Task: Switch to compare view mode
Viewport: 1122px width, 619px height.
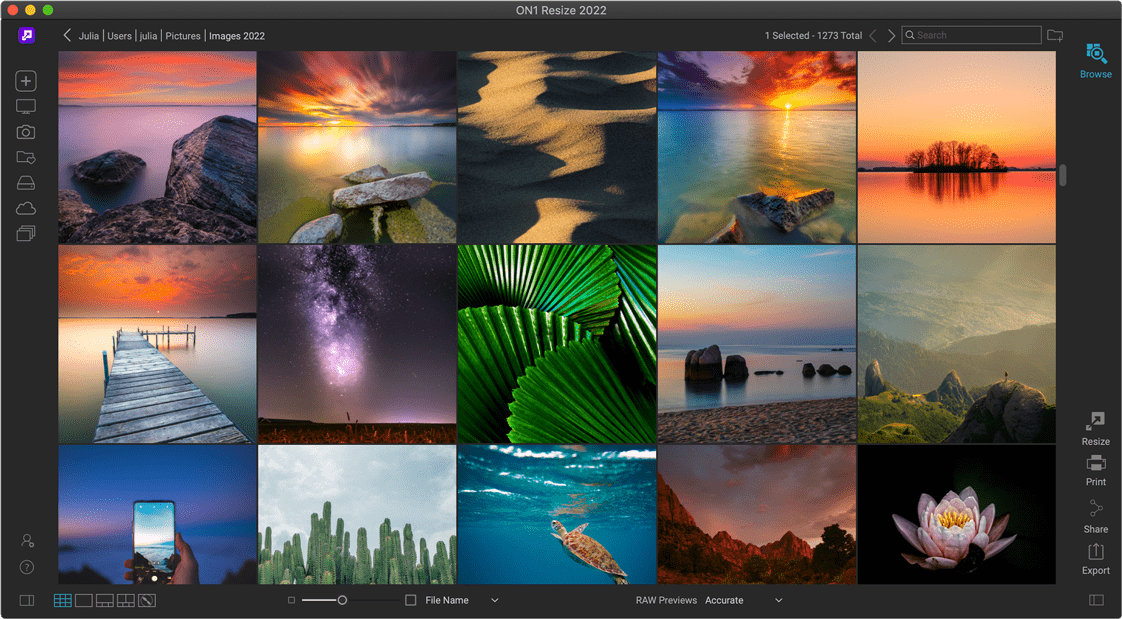Action: [x=126, y=600]
